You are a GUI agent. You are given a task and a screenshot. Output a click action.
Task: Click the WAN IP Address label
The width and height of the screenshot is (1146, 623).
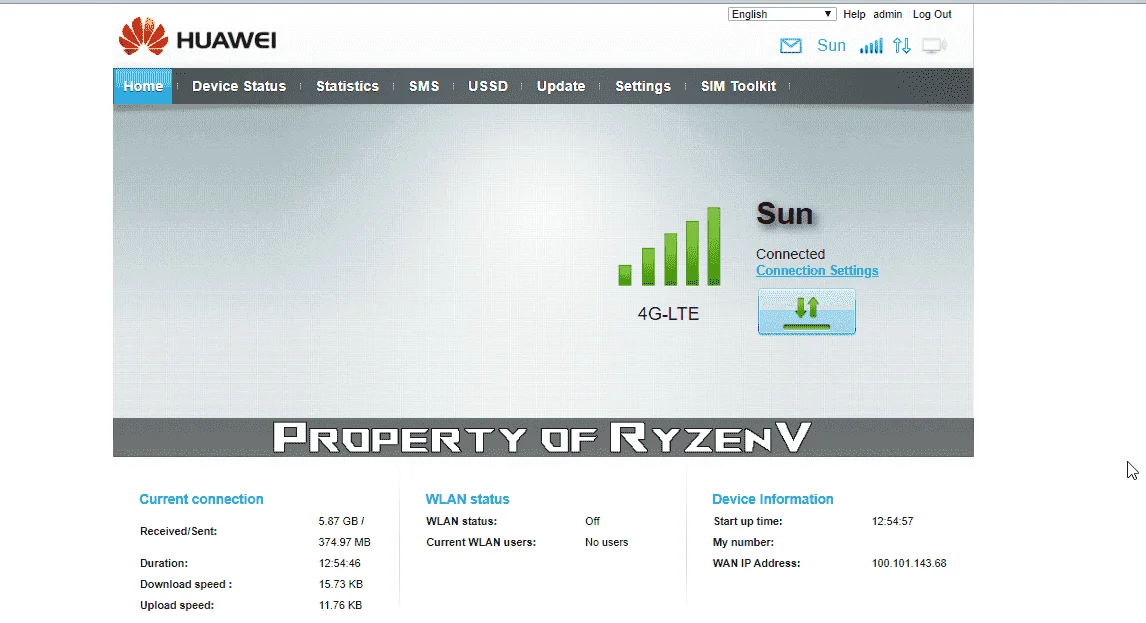click(756, 564)
